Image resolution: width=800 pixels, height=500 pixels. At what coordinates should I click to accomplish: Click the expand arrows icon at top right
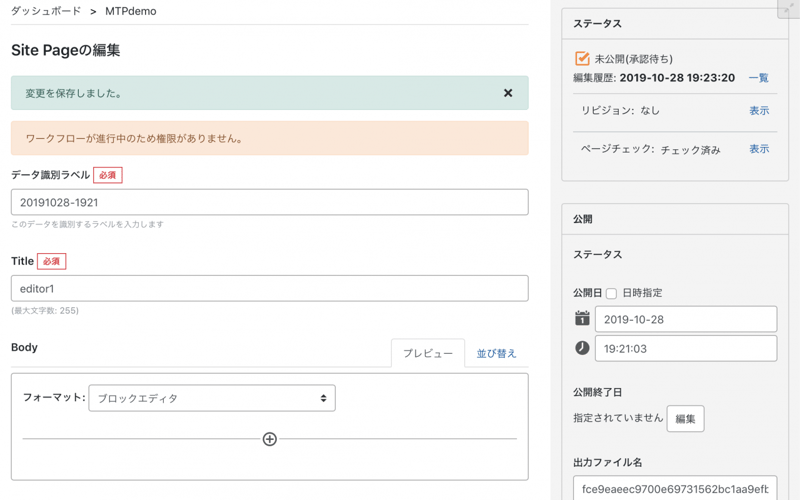pyautogui.click(x=788, y=9)
